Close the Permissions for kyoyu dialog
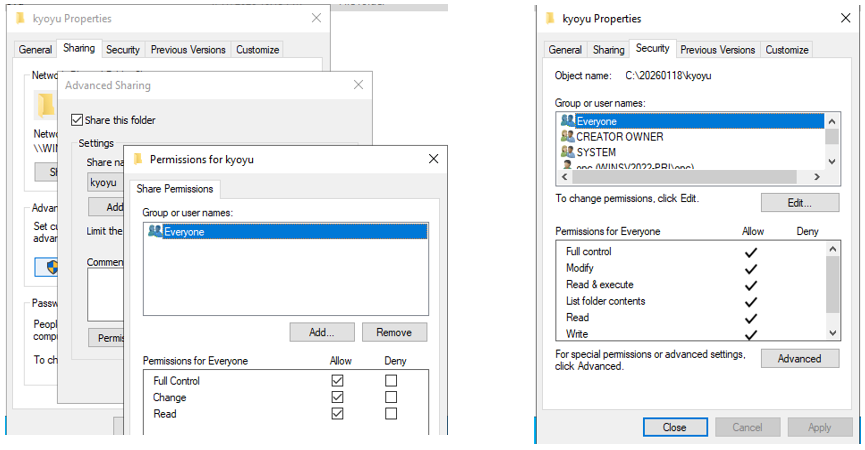This screenshot has height=450, width=865. (x=432, y=159)
